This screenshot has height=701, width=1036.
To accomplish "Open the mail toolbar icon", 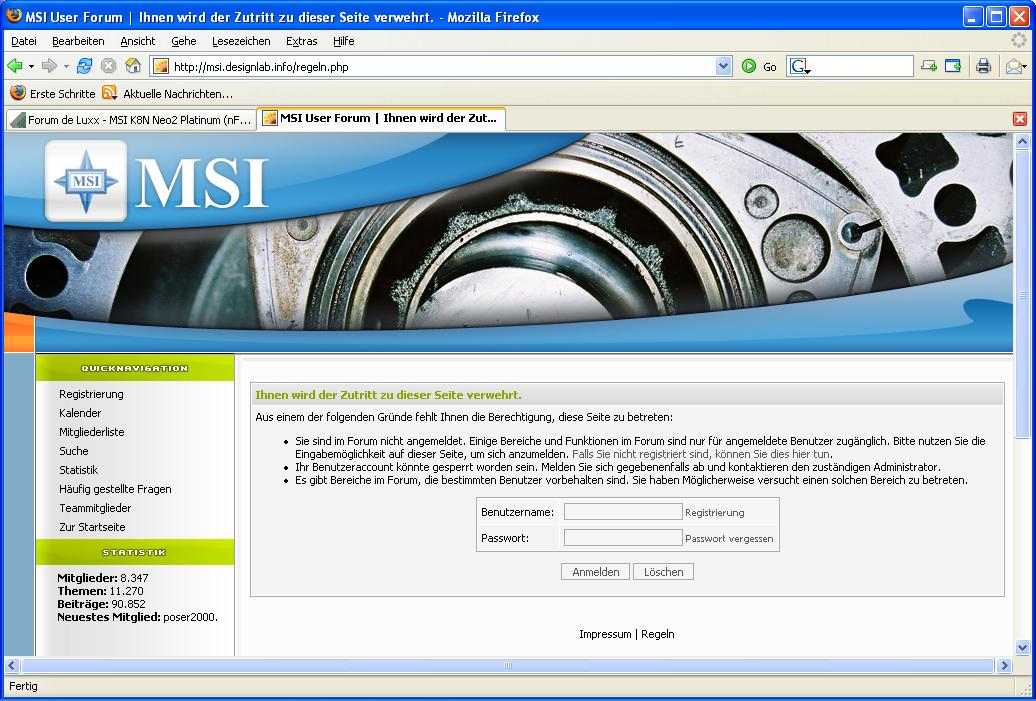I will tap(1016, 67).
